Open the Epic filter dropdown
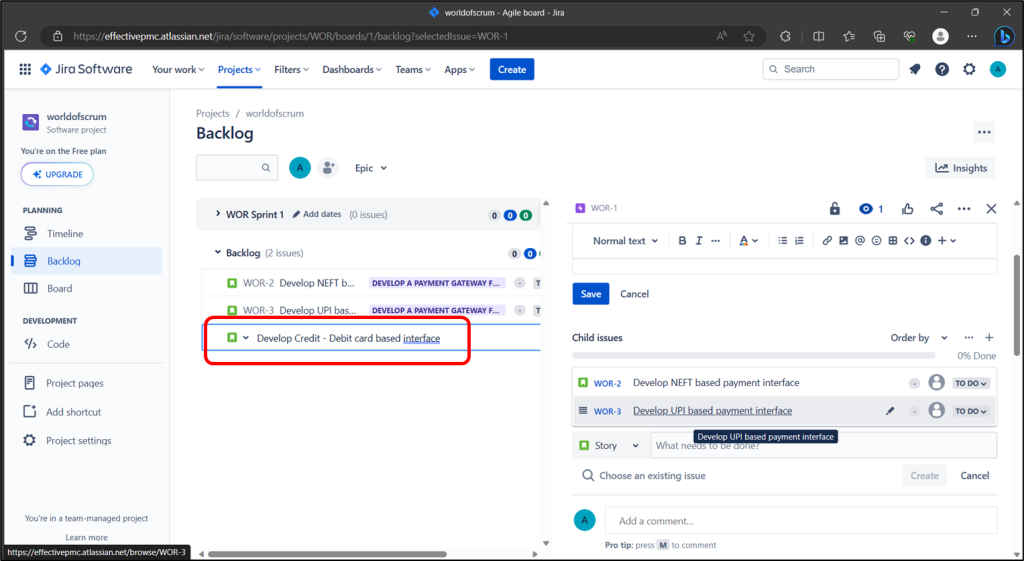Viewport: 1024px width, 561px height. point(370,168)
